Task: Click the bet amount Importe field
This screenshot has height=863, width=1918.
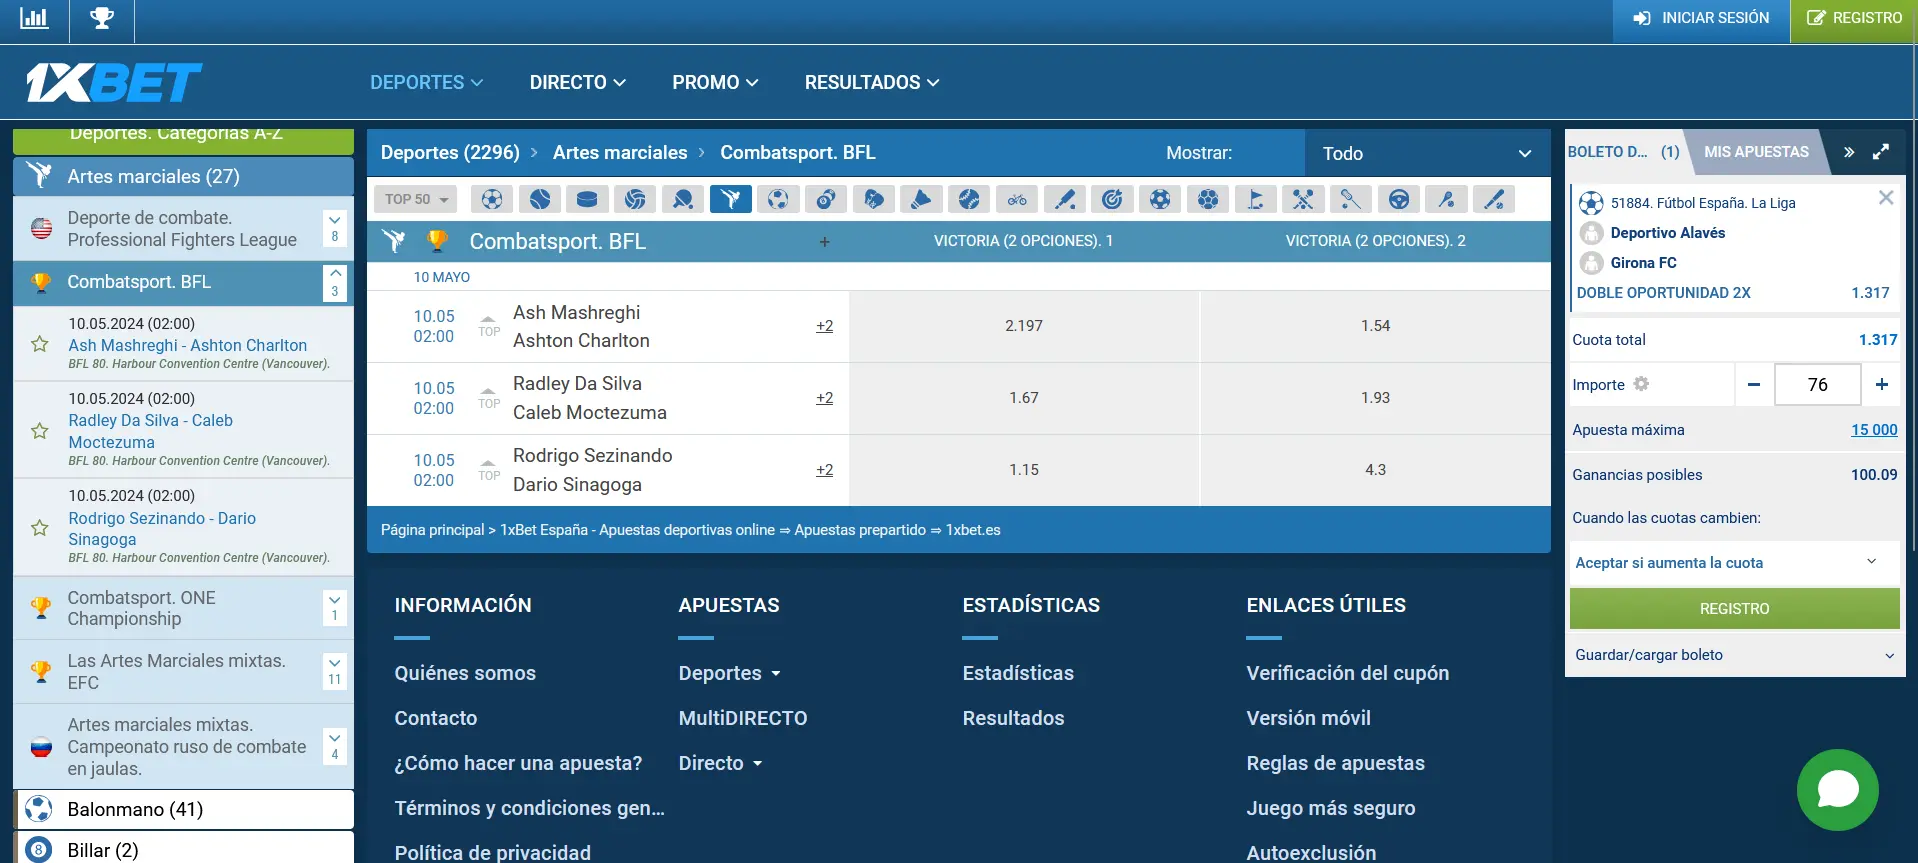Action: (1817, 385)
